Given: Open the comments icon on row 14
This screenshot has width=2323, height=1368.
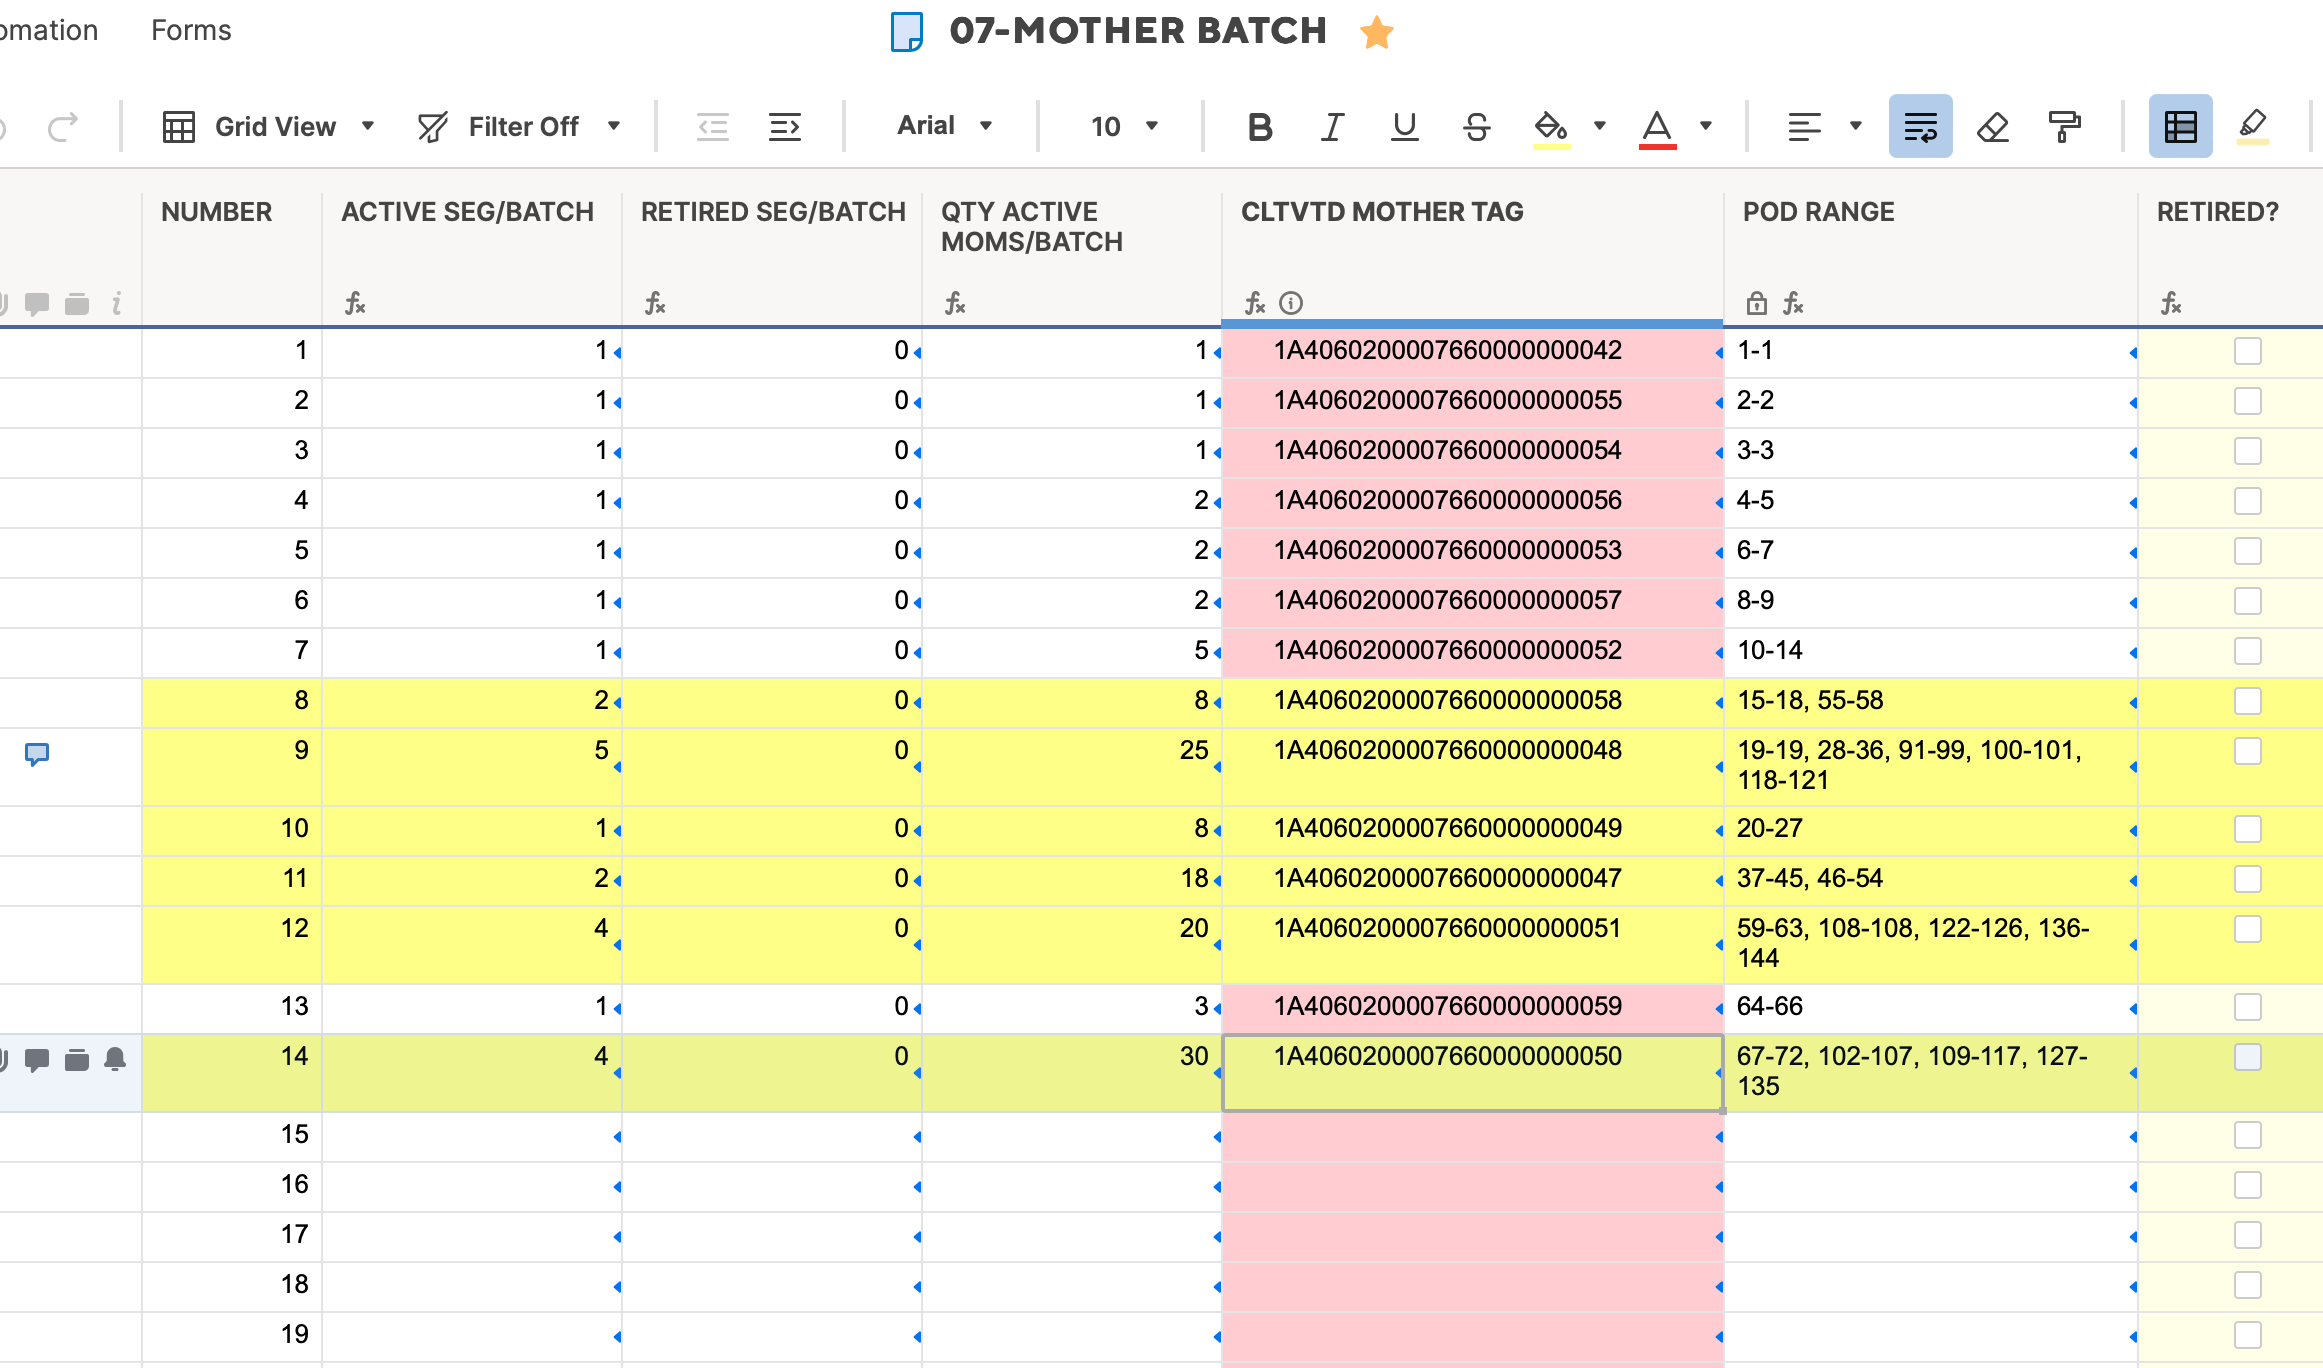Looking at the screenshot, I should [x=37, y=1060].
